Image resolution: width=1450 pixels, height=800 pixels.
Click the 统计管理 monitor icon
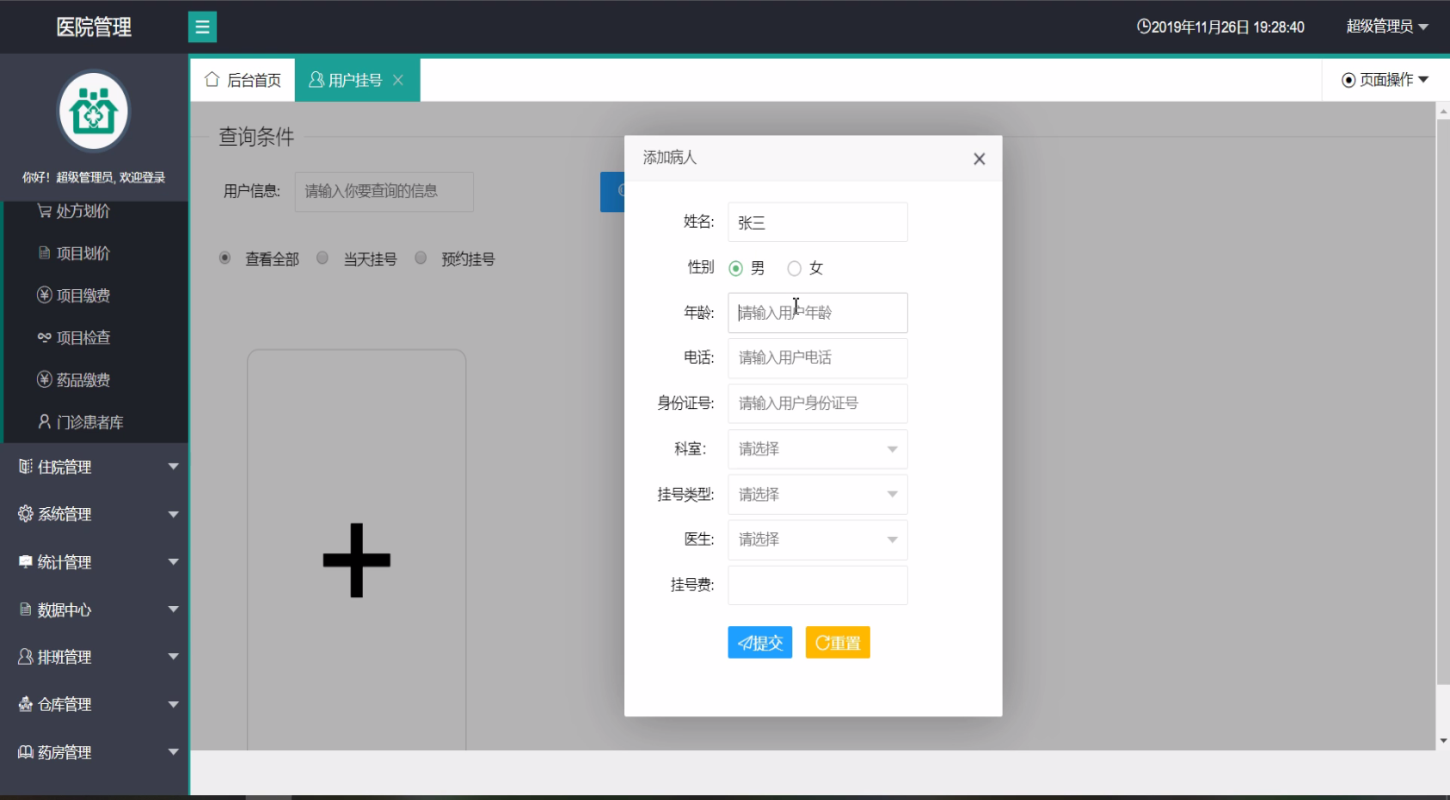pos(25,562)
